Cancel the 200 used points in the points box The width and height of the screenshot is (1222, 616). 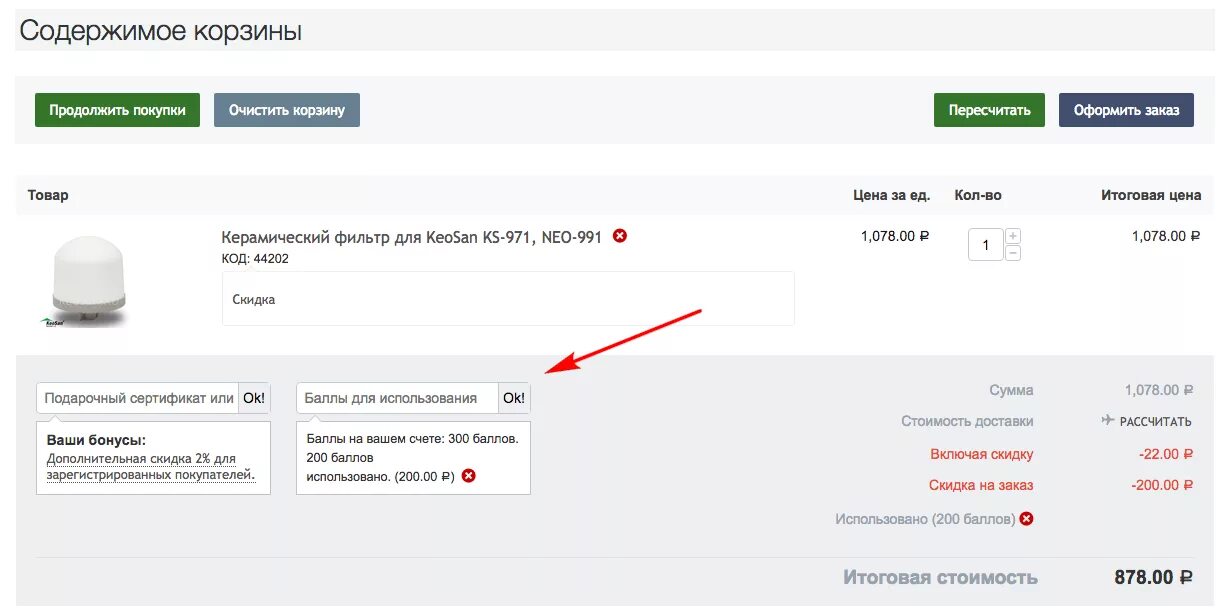click(468, 476)
